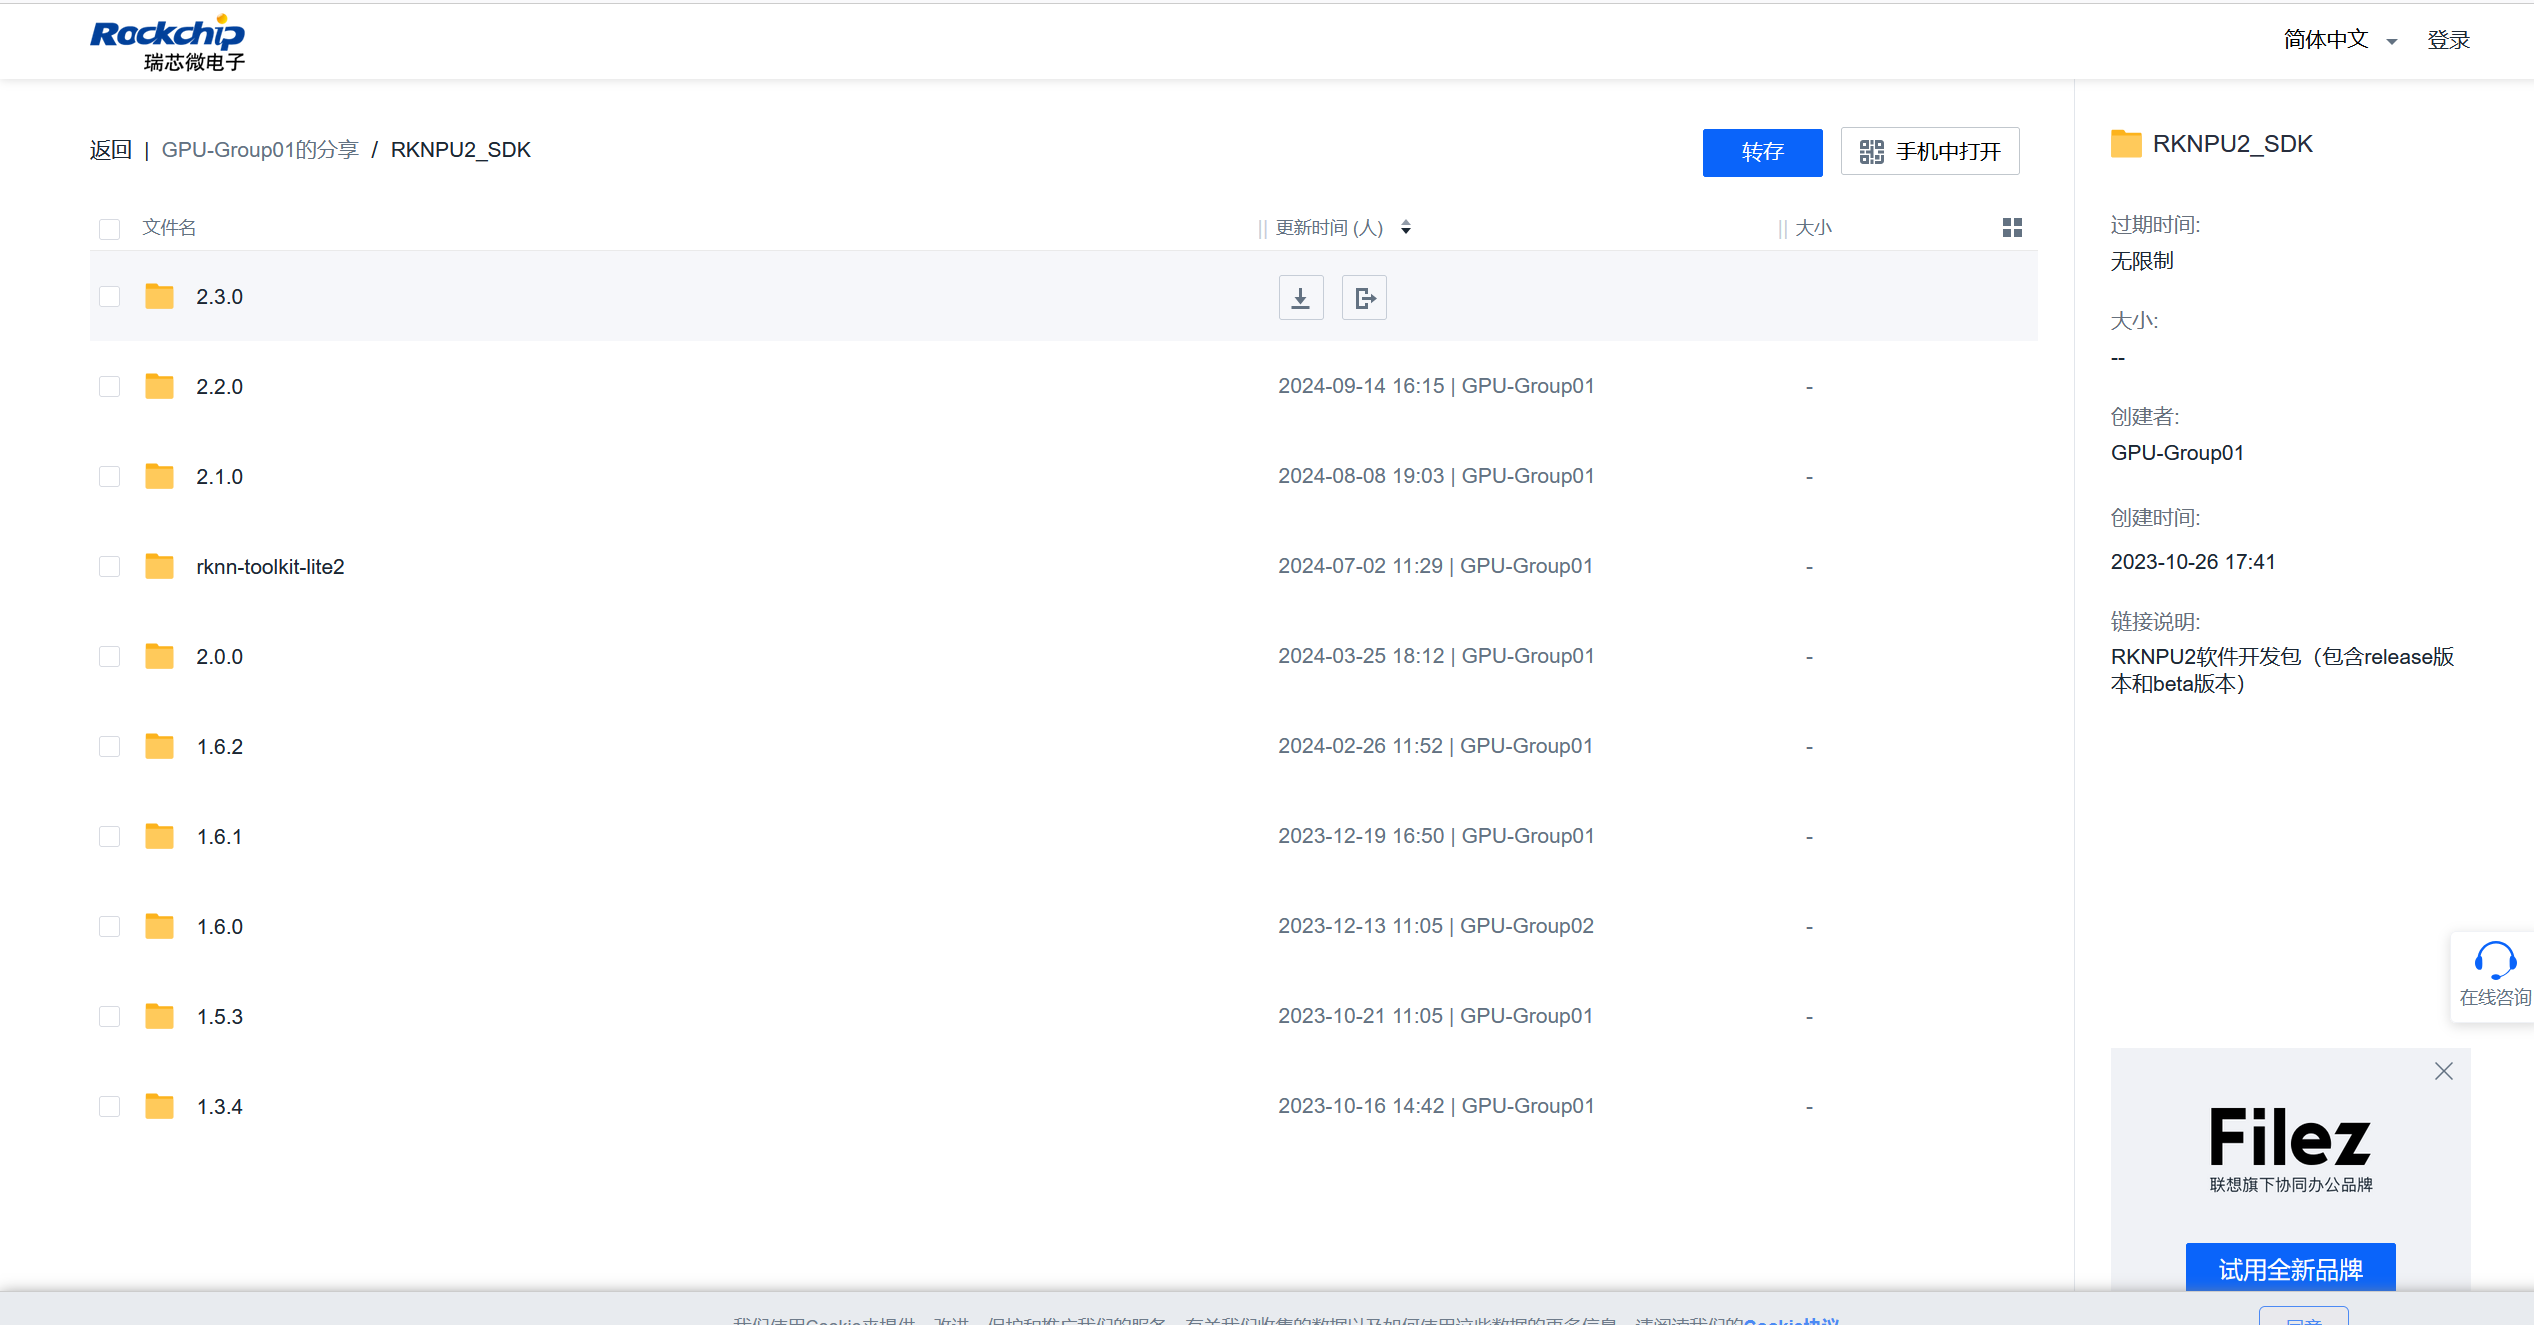Check the box for folder 2.0.0
The height and width of the screenshot is (1325, 2534).
point(110,657)
